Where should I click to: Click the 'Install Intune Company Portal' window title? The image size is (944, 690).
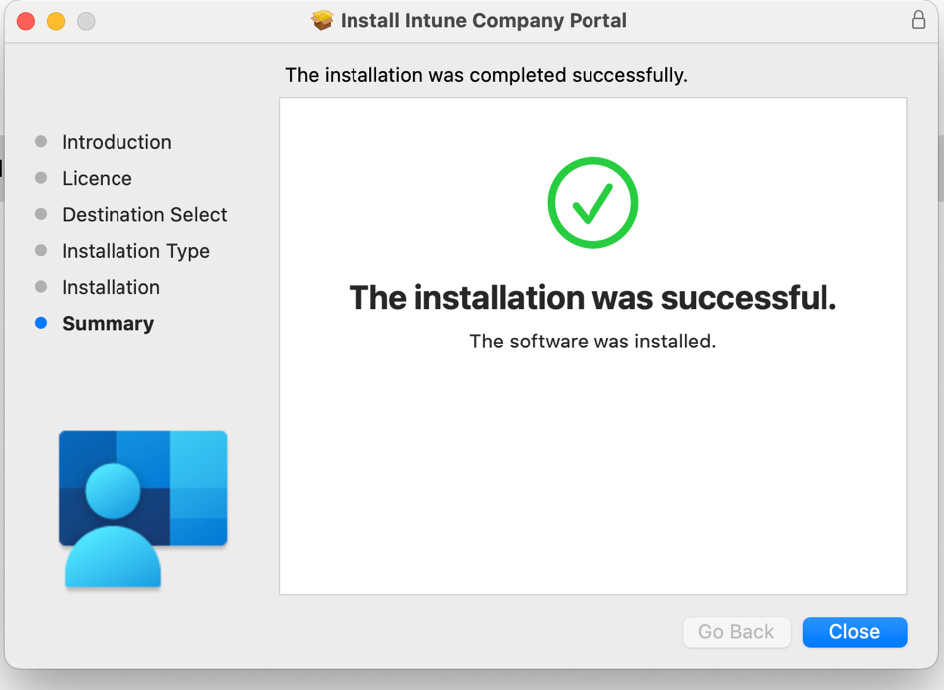click(x=483, y=20)
